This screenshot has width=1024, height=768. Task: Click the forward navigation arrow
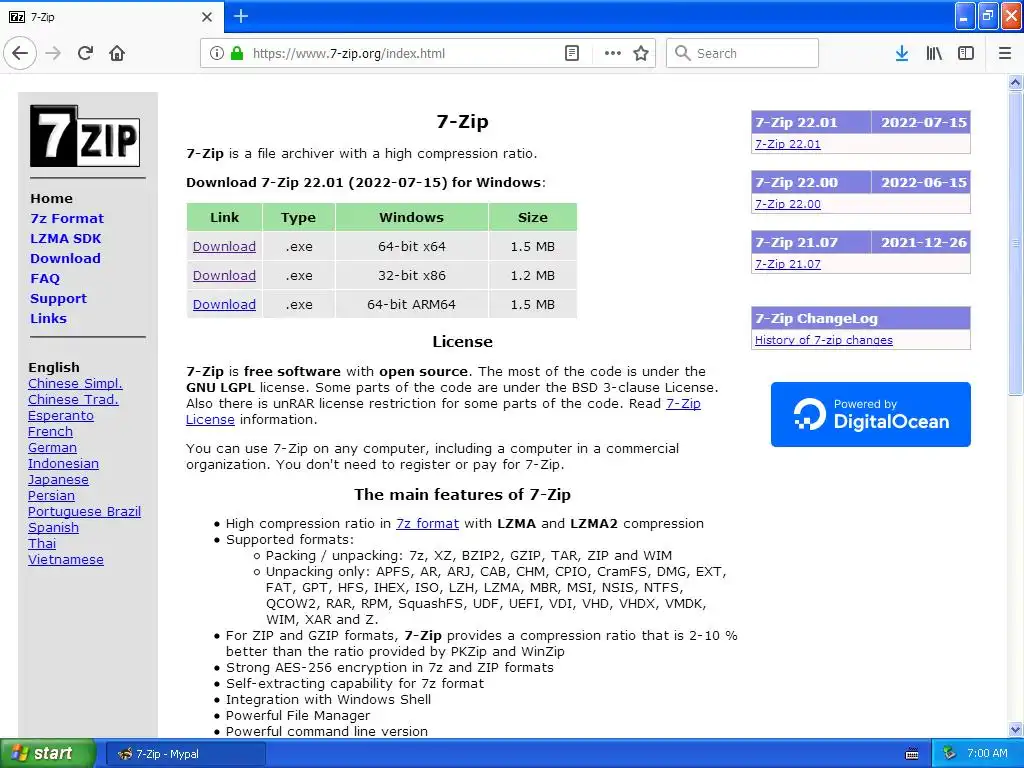pyautogui.click(x=53, y=54)
